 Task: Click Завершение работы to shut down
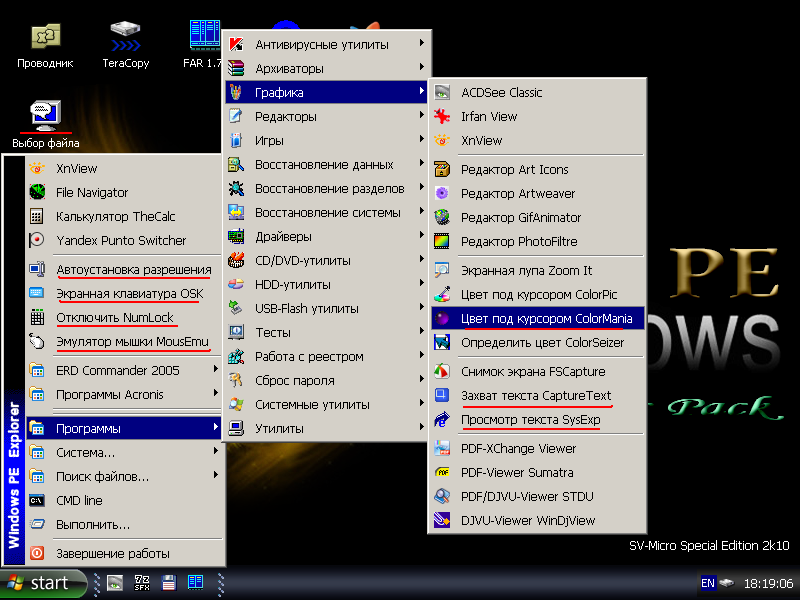[x=112, y=553]
